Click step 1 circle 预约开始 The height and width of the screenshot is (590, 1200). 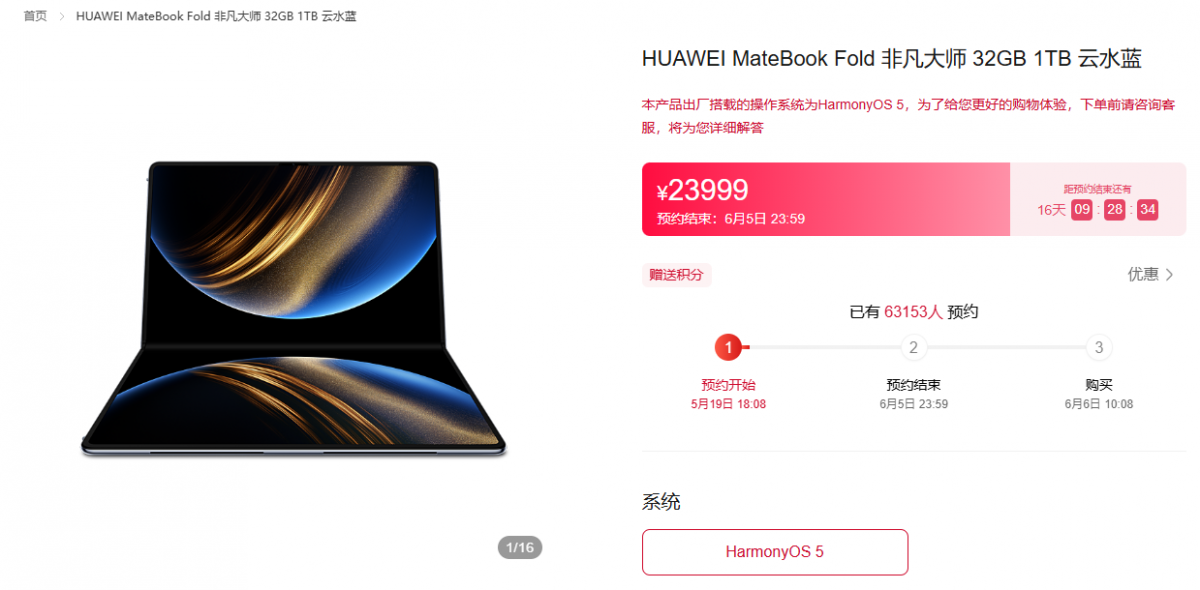click(x=728, y=348)
